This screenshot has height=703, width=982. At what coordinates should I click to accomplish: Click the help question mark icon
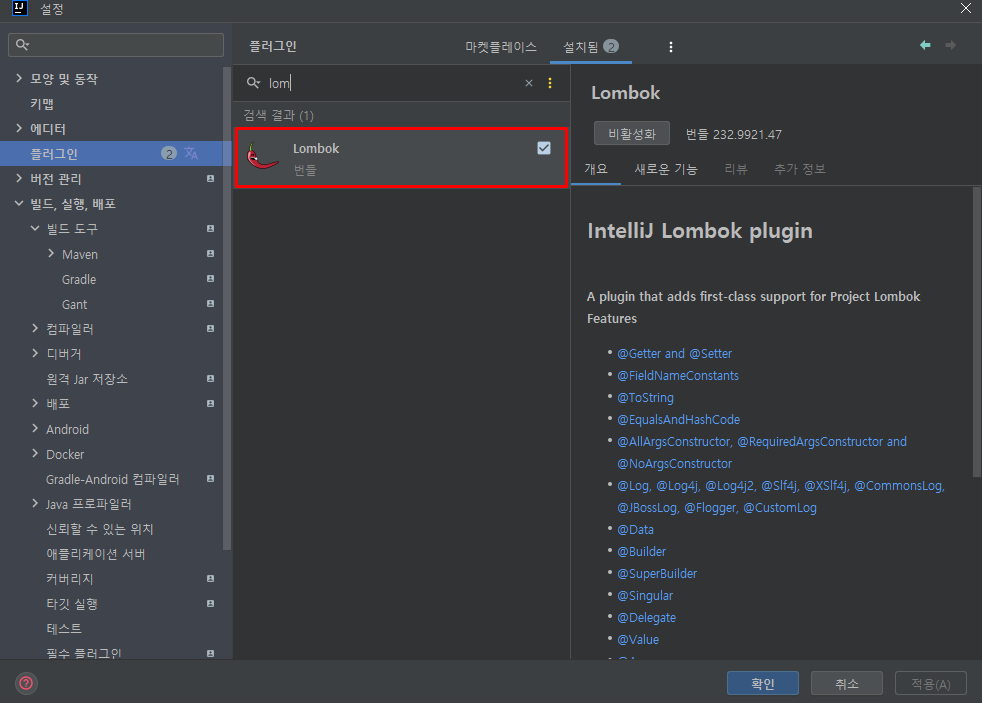point(26,683)
